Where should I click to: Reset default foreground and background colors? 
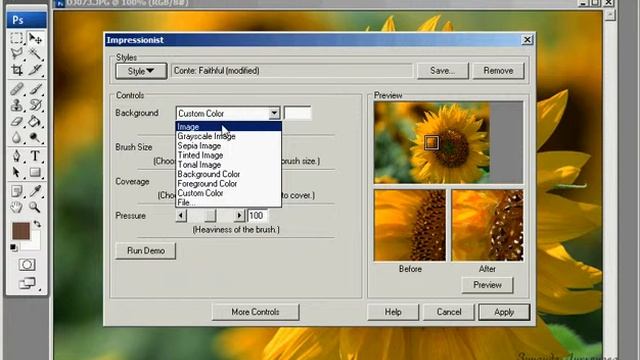coord(13,247)
